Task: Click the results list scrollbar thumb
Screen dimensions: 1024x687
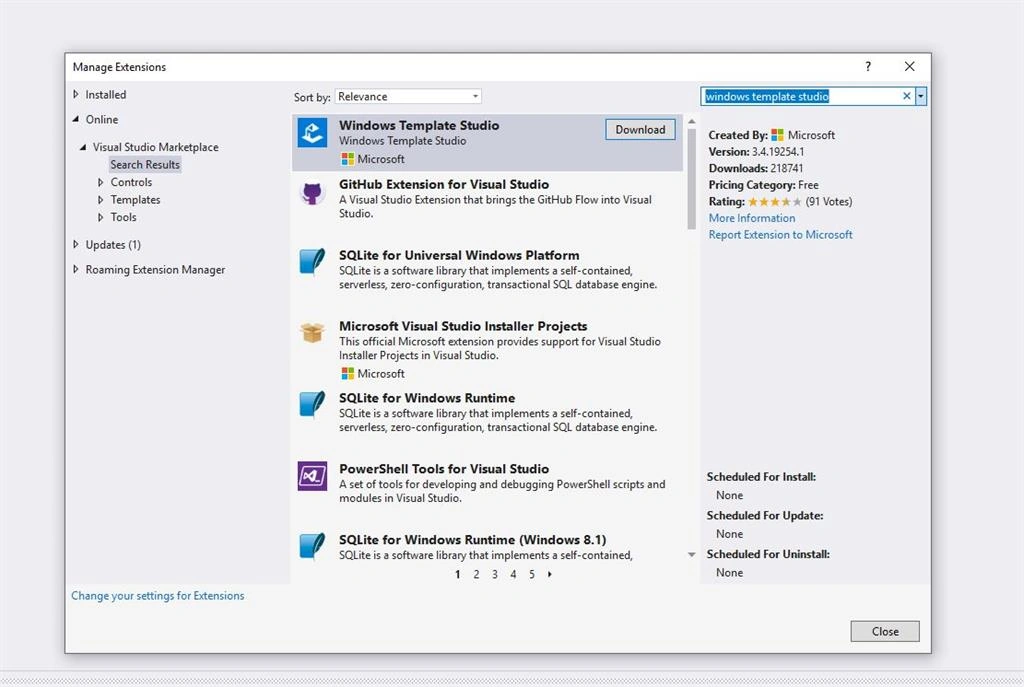Action: [x=692, y=179]
